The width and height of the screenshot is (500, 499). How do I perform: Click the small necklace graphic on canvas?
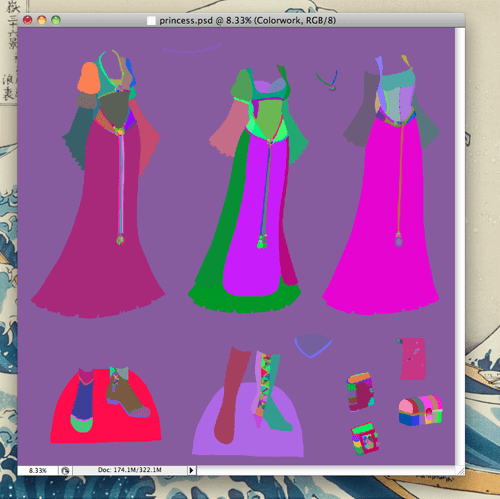pyautogui.click(x=327, y=81)
